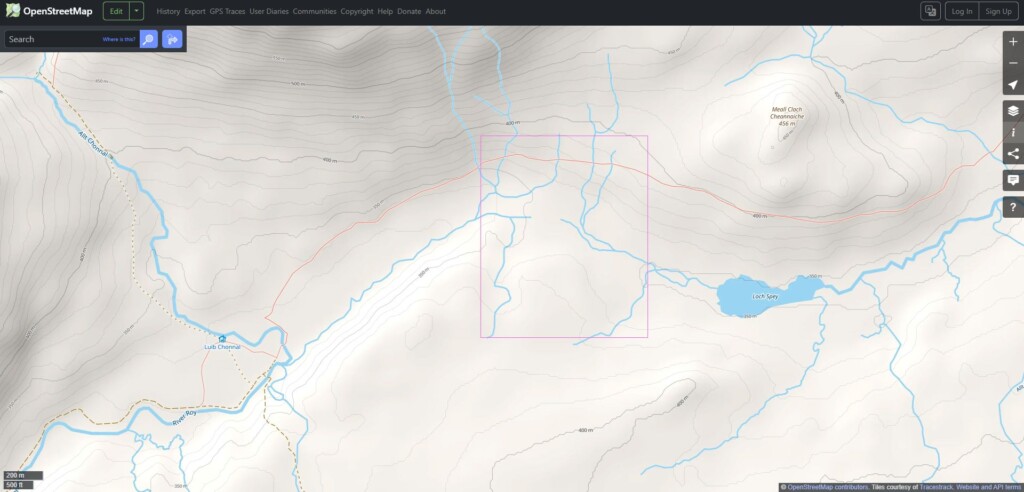Click the Luib Chonnal label

coord(222,347)
